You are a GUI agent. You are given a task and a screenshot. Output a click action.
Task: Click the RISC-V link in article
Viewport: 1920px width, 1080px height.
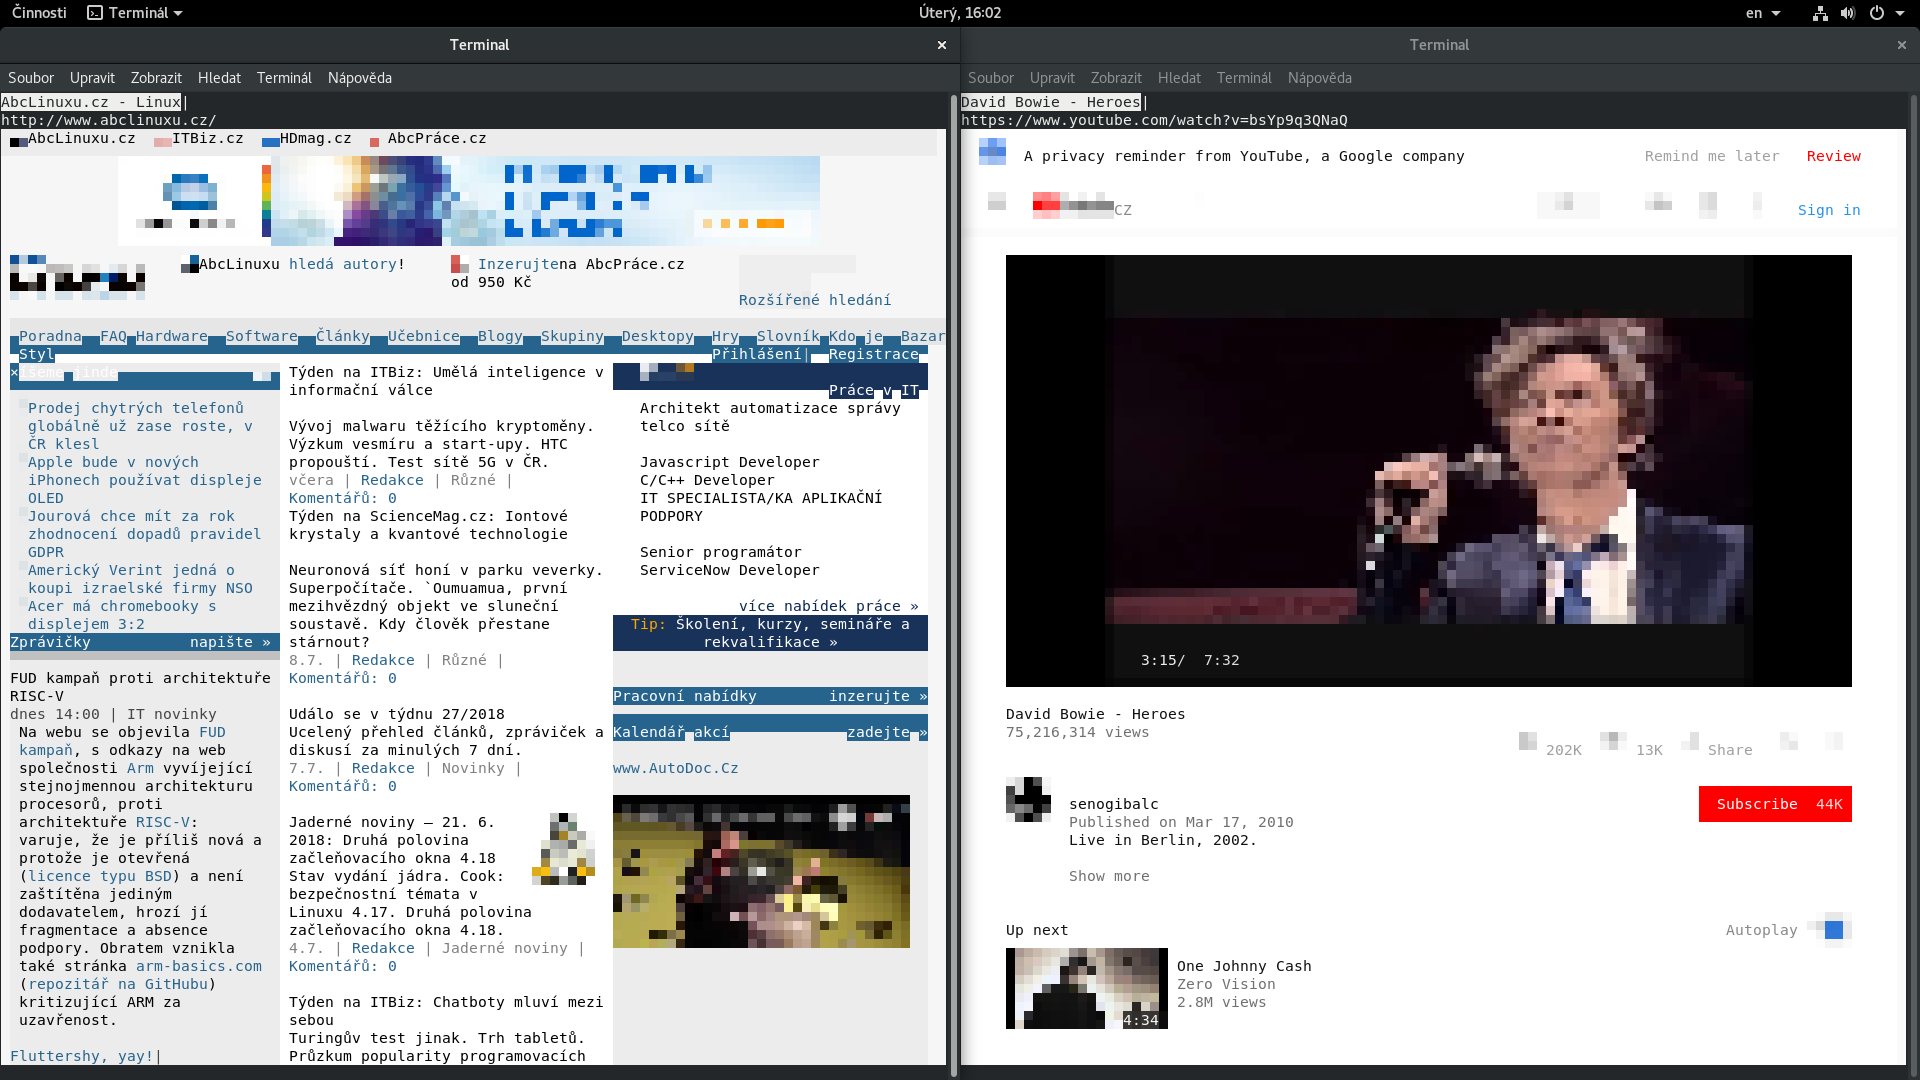(x=163, y=823)
